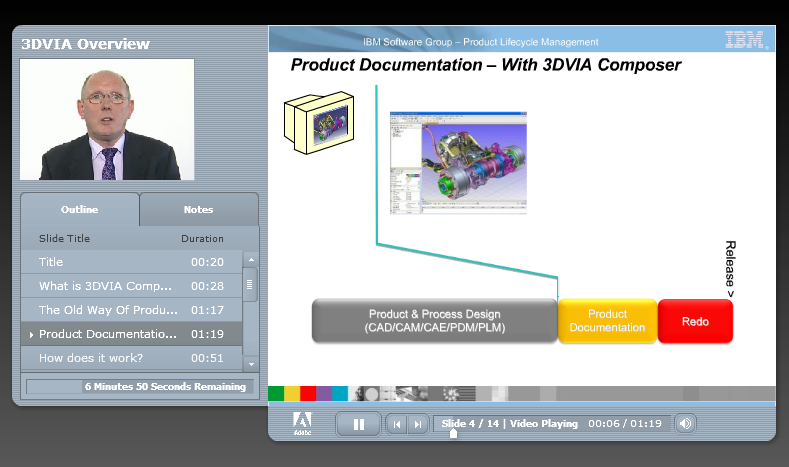Switch to the Notes tab
This screenshot has width=789, height=467.
click(198, 209)
